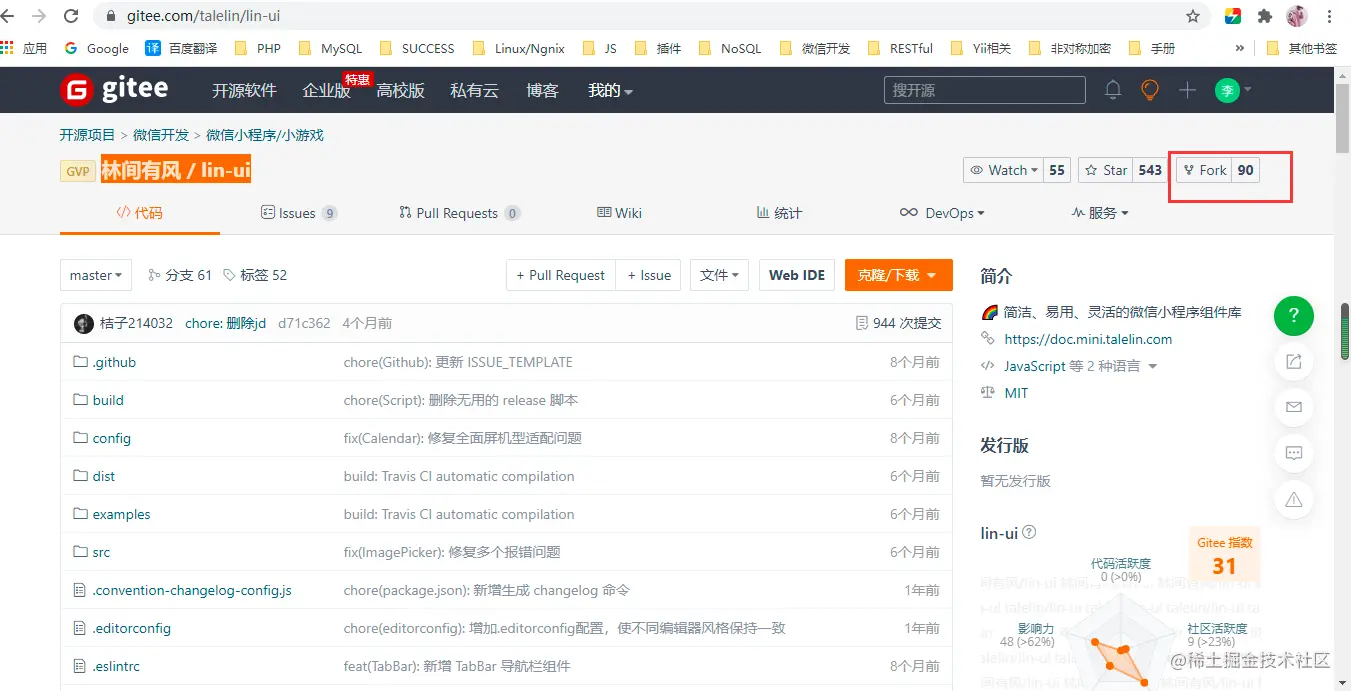The width and height of the screenshot is (1351, 691).
Task: Click the GVP badge
Action: click(x=78, y=171)
